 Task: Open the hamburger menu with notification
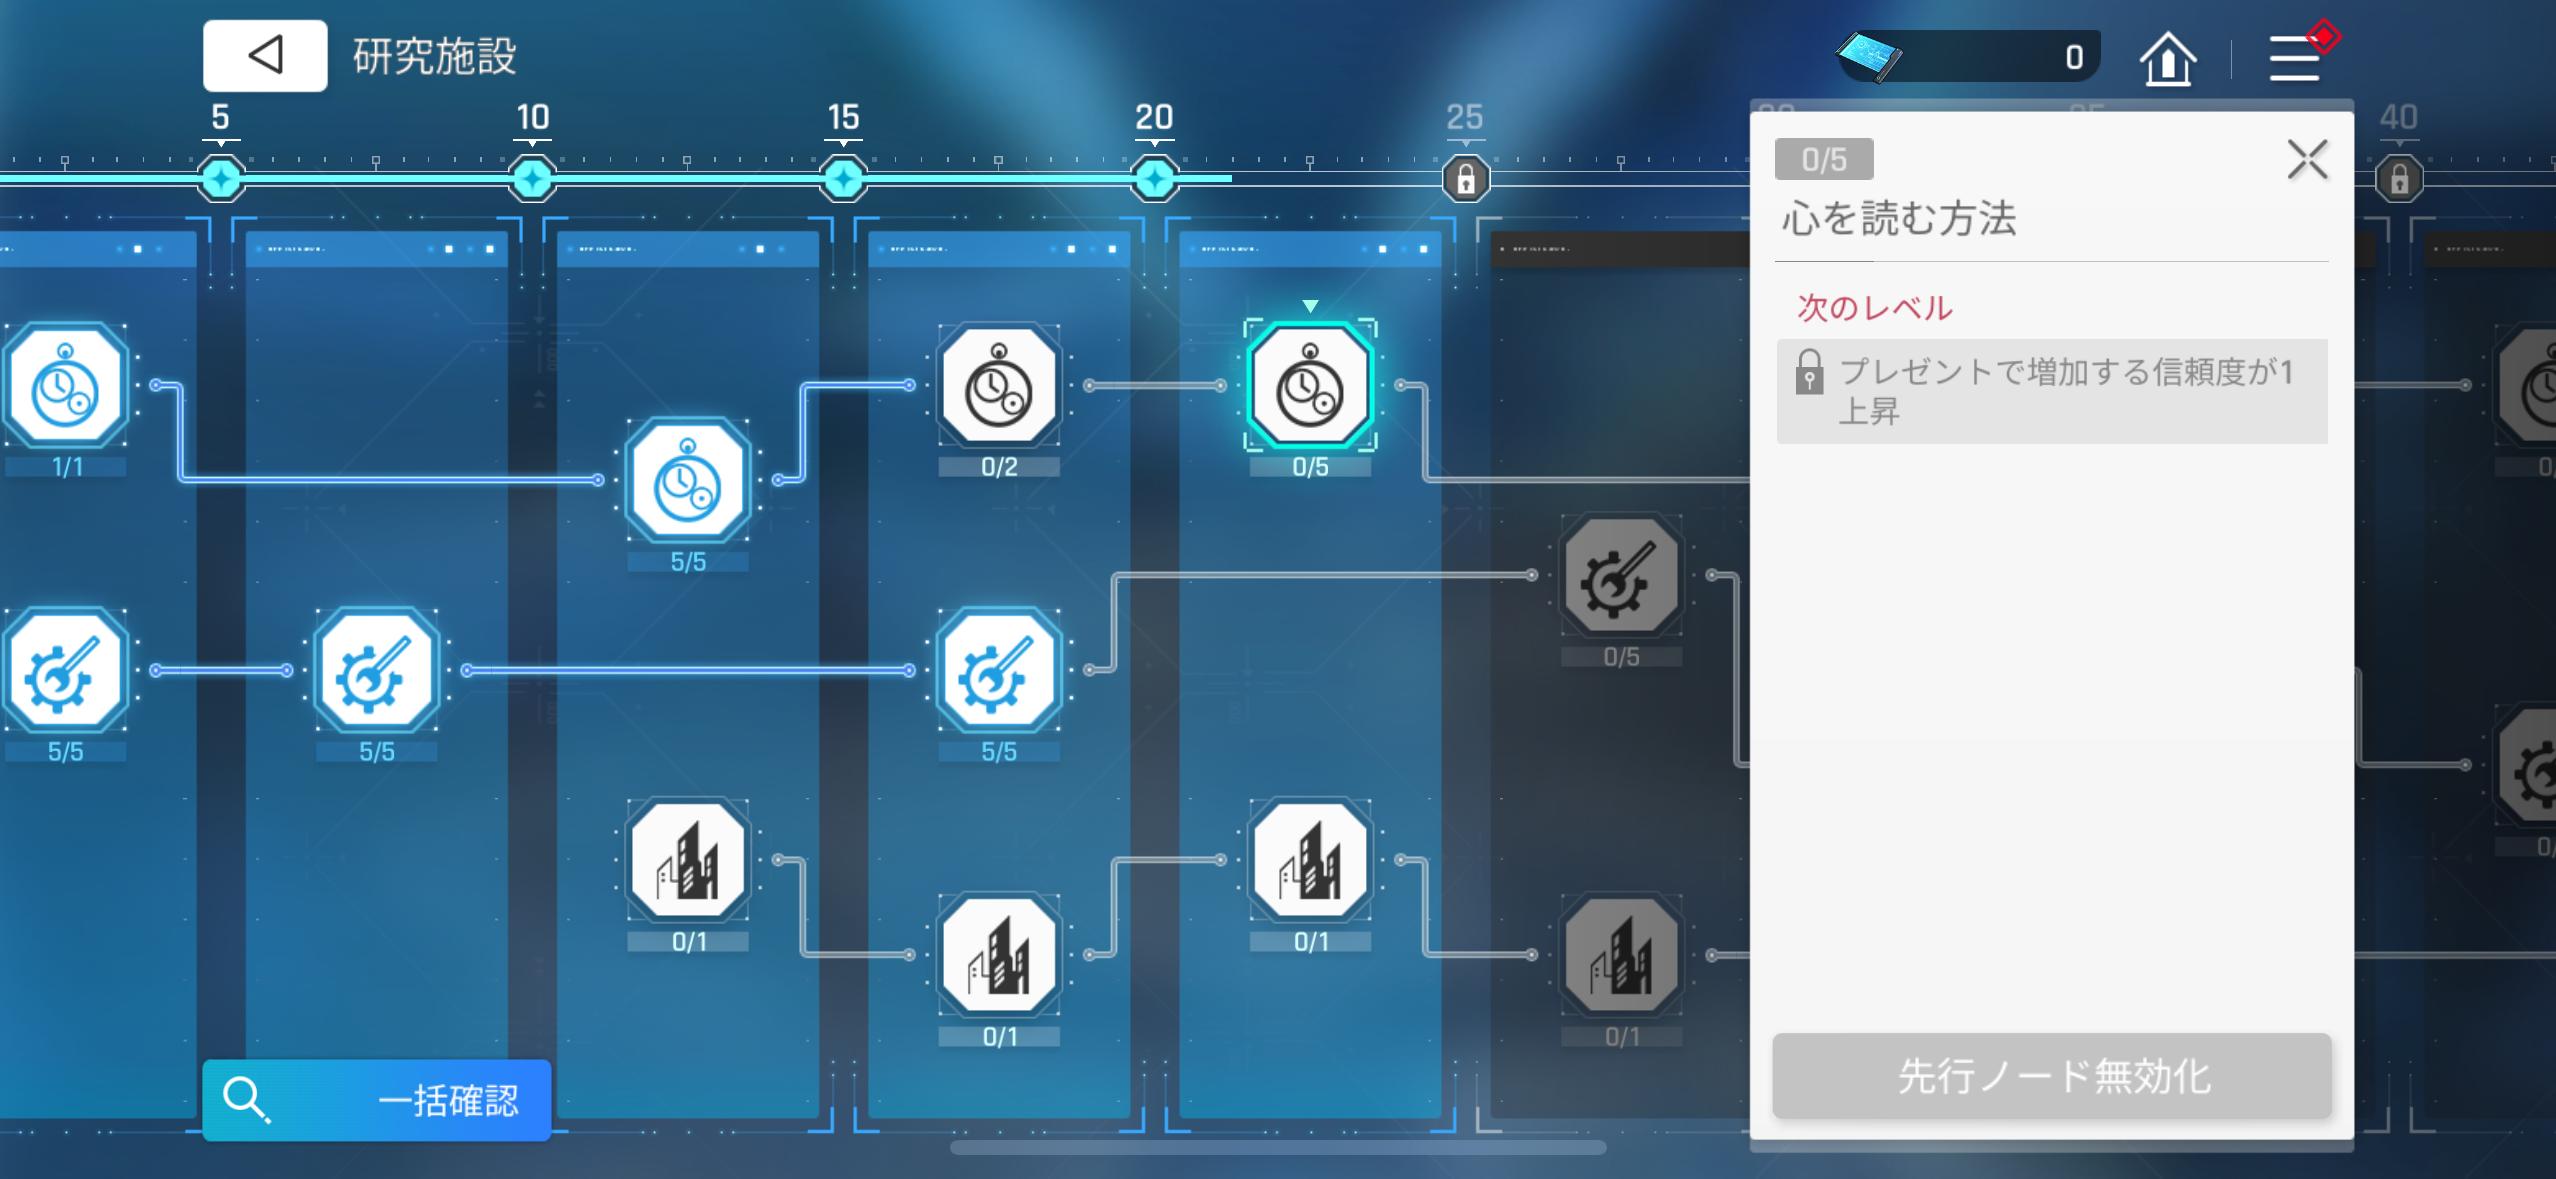[2295, 58]
